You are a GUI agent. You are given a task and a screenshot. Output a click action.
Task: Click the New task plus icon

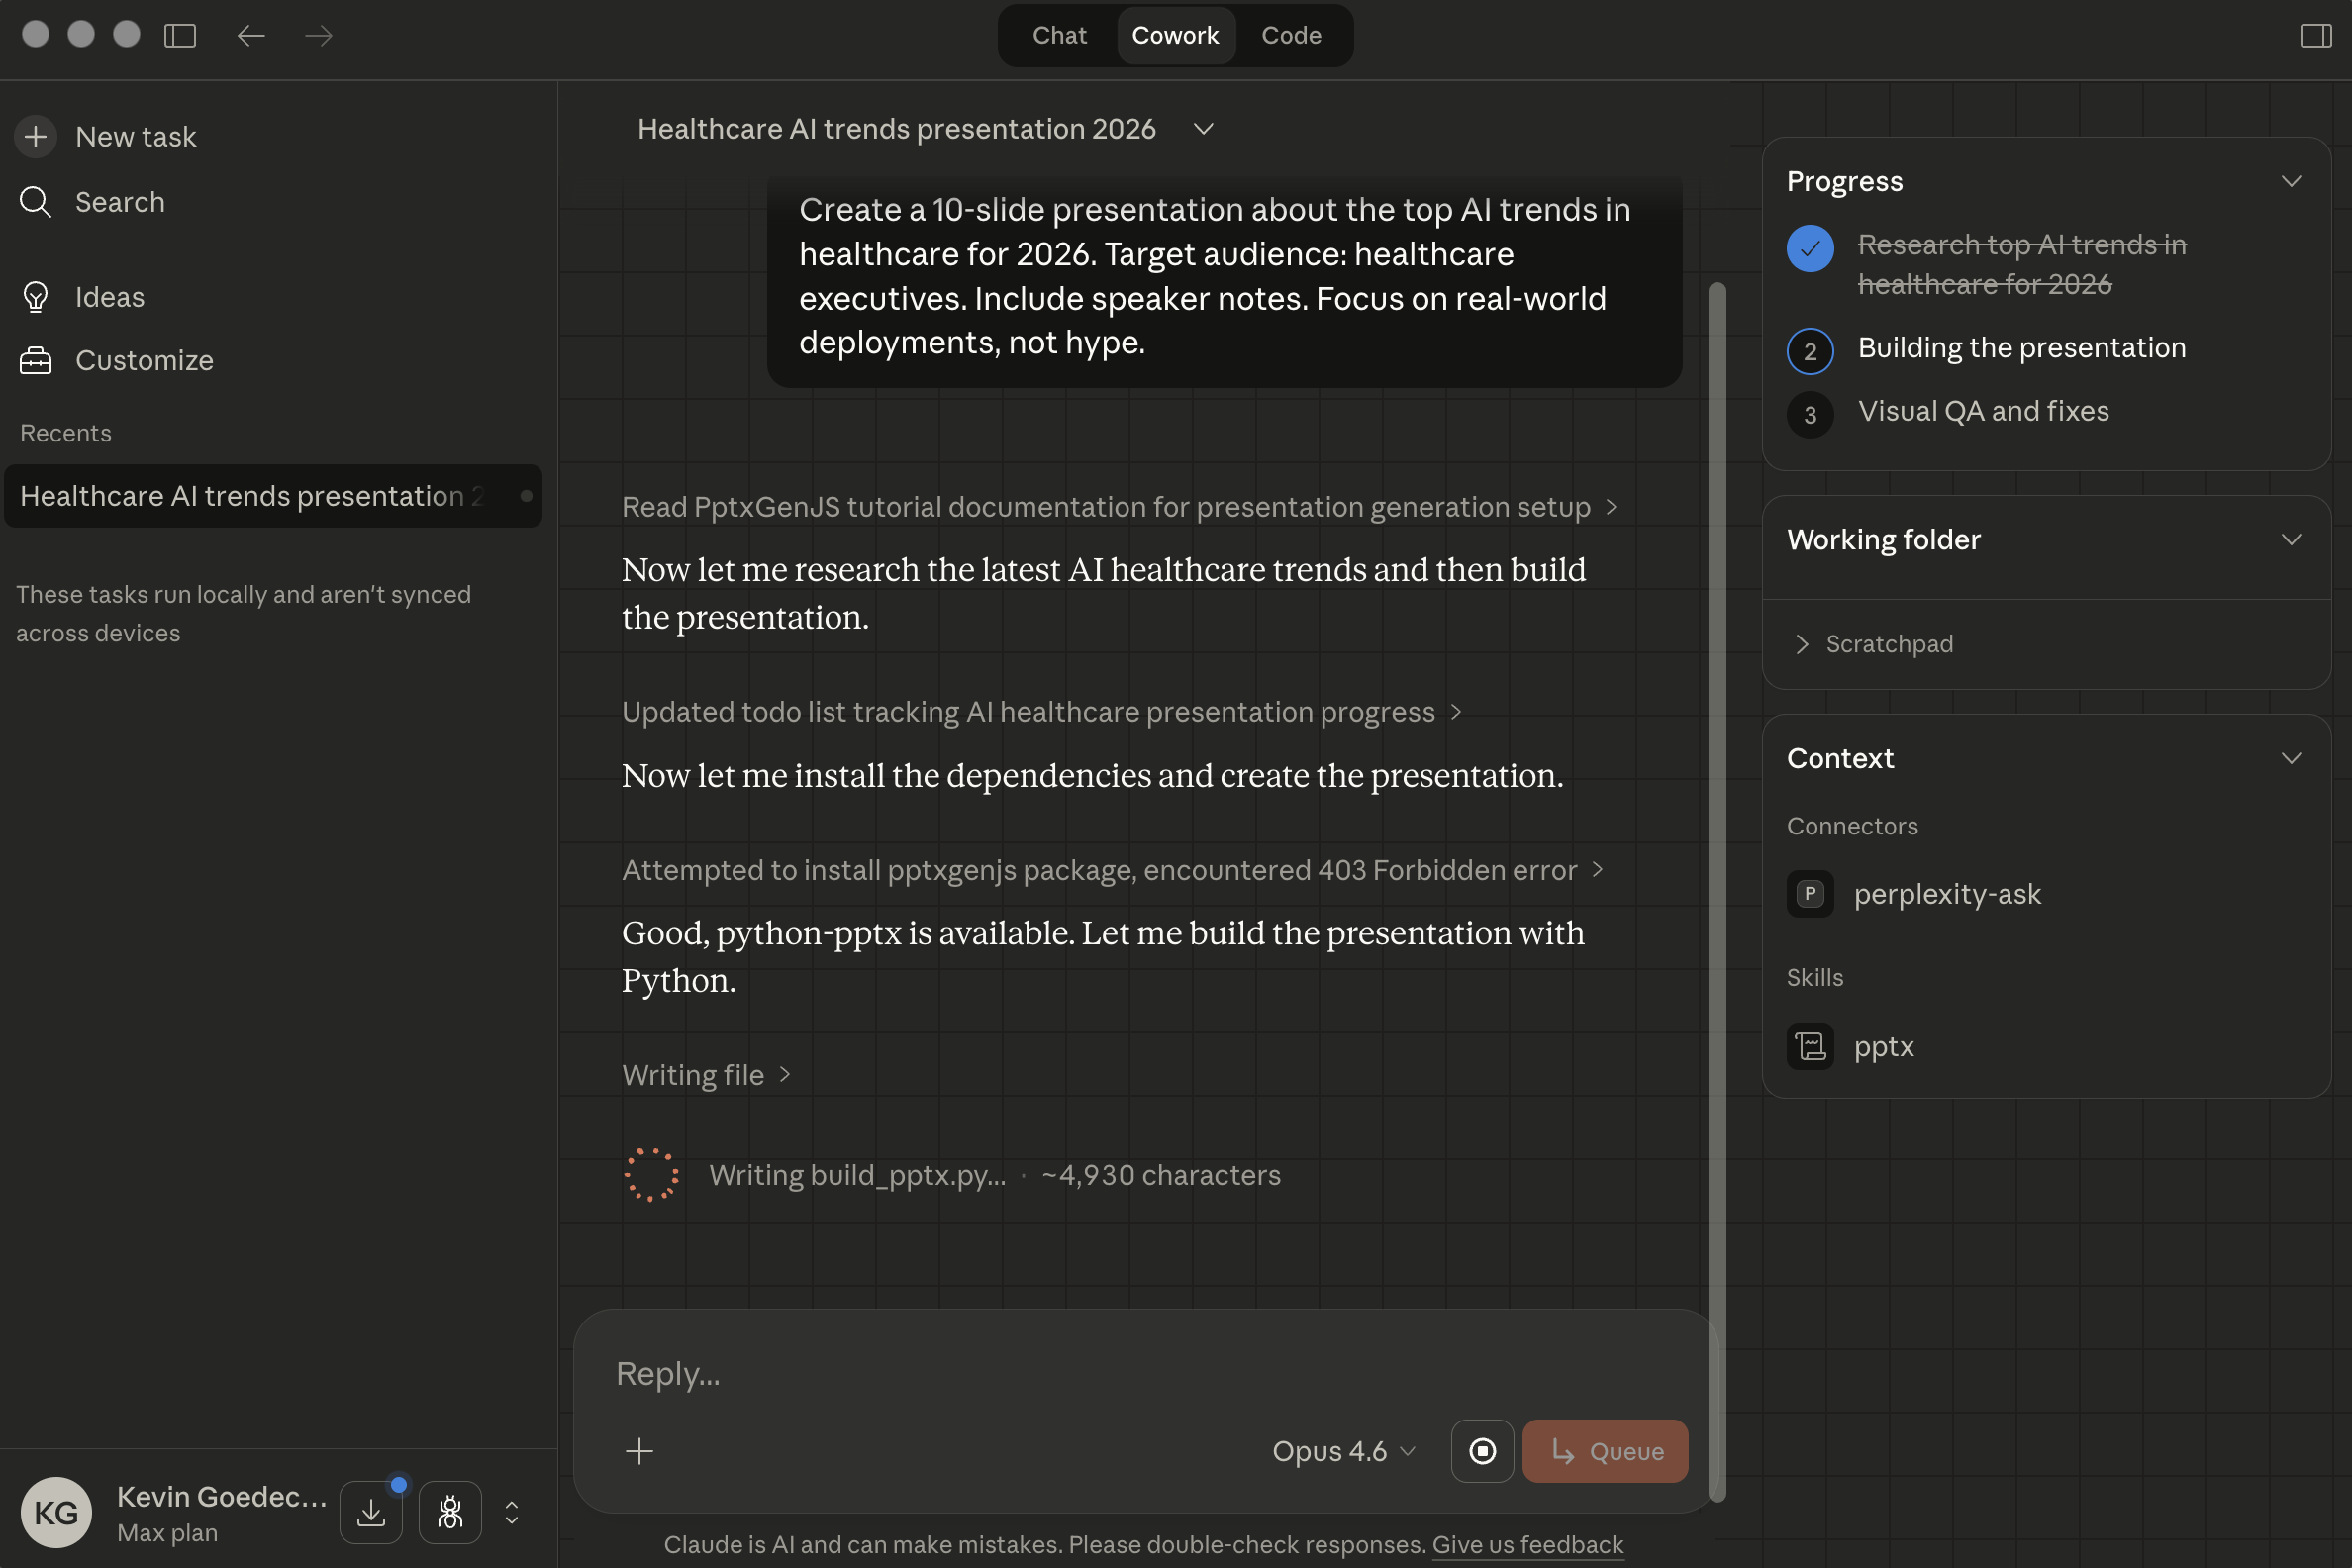[x=36, y=137]
